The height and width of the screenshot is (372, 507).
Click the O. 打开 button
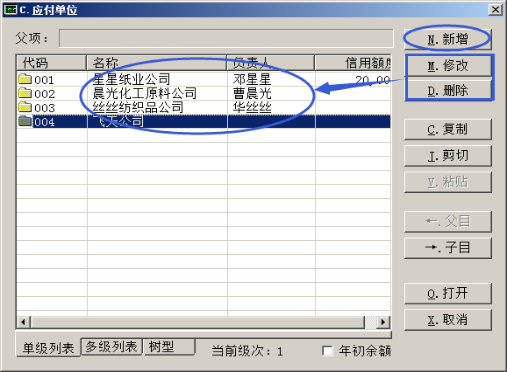coord(448,293)
